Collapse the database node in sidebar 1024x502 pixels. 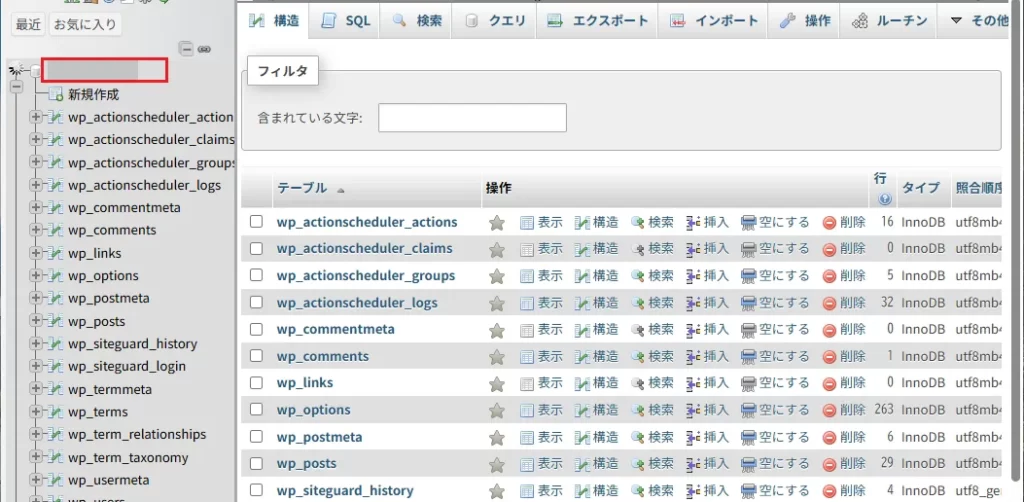(16, 86)
